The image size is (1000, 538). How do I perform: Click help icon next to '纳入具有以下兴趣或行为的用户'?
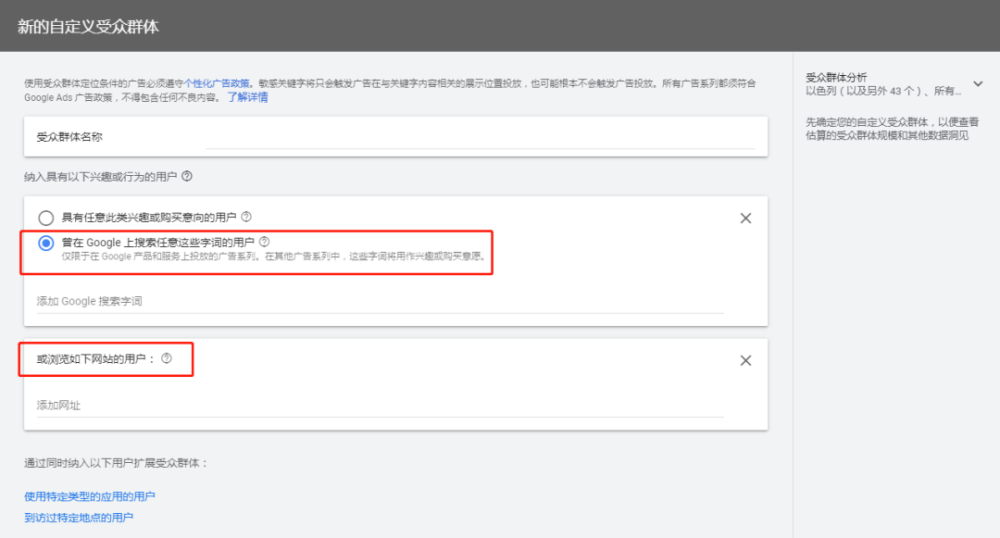187,176
